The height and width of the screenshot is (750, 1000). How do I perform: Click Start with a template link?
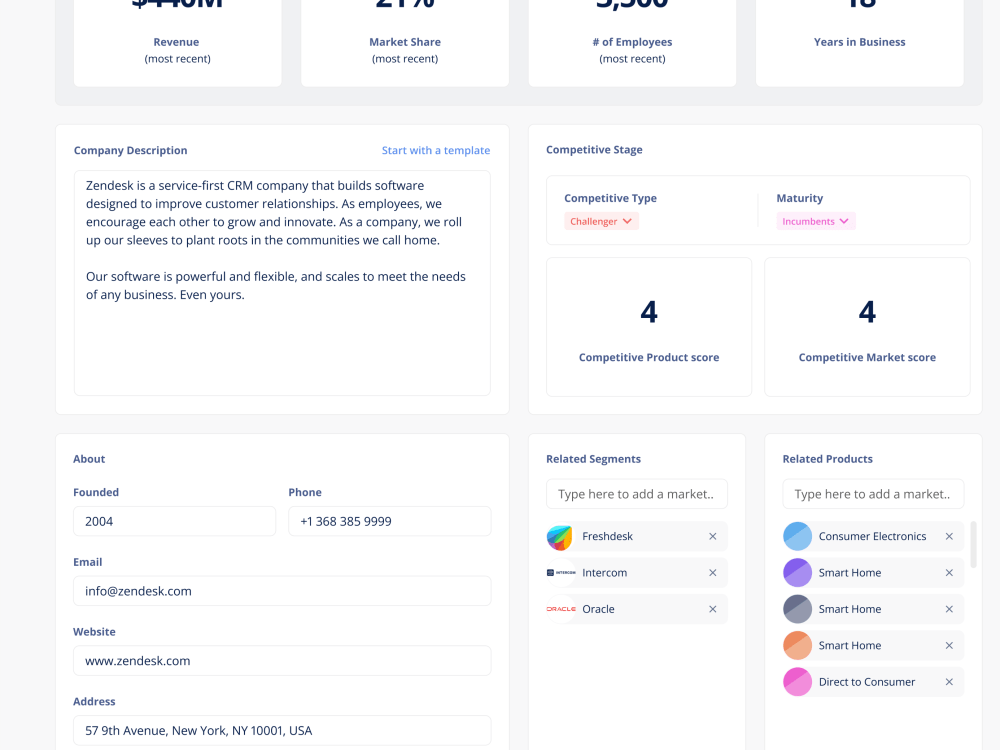click(x=436, y=151)
